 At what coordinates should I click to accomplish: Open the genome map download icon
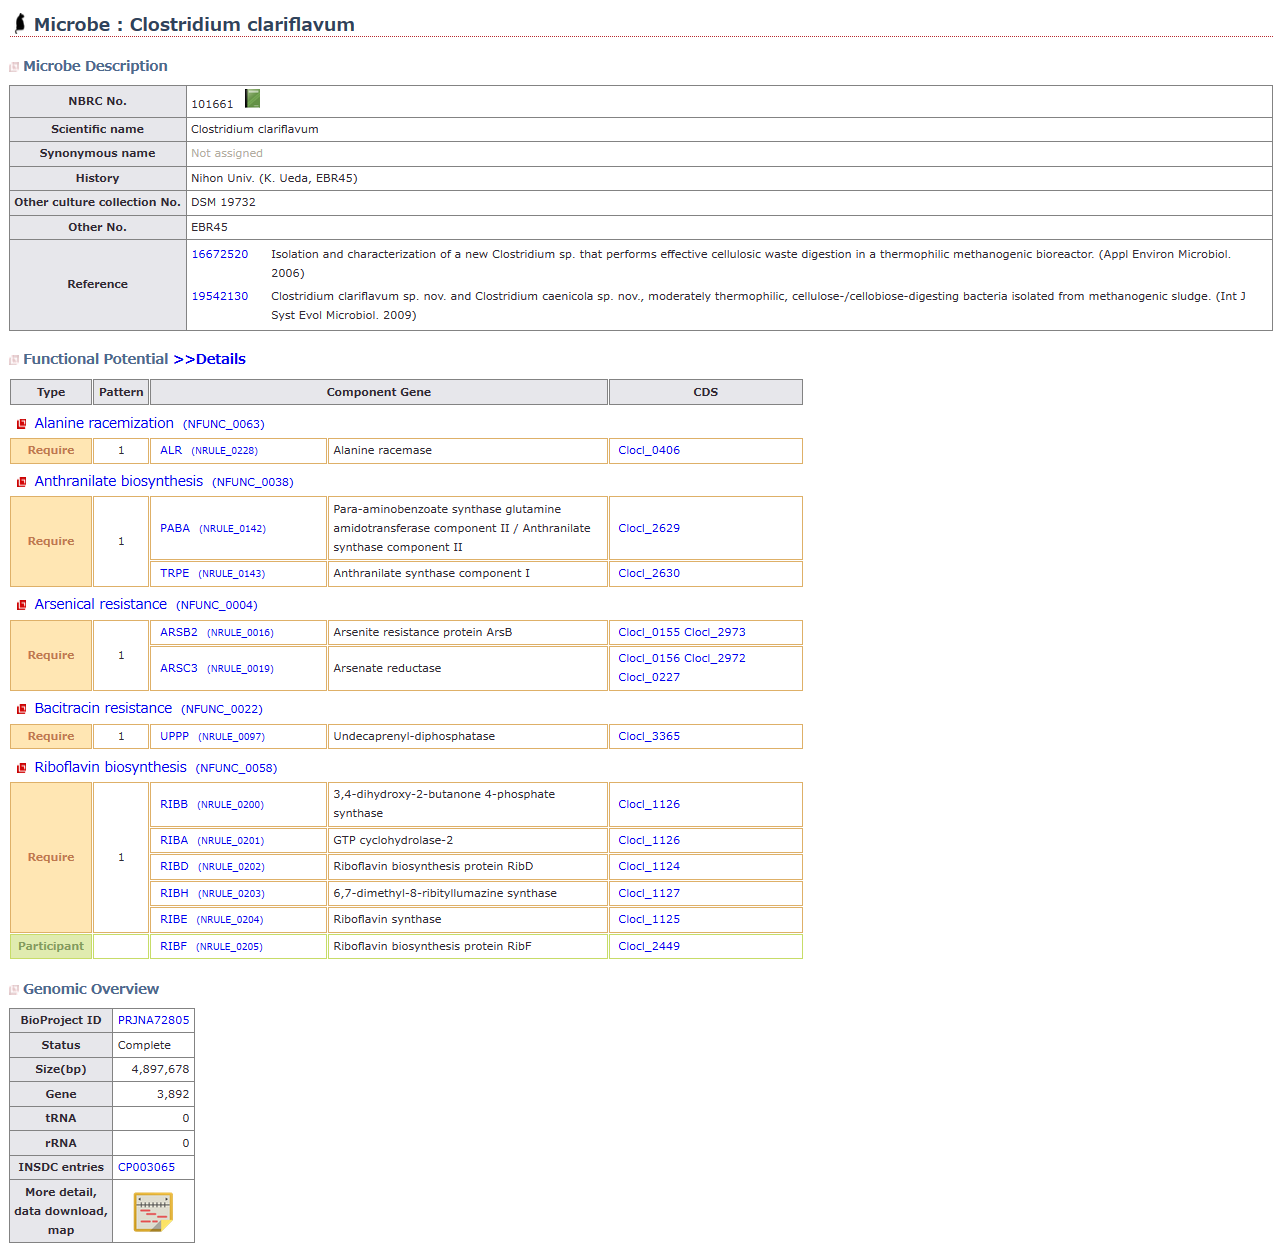coord(153,1212)
